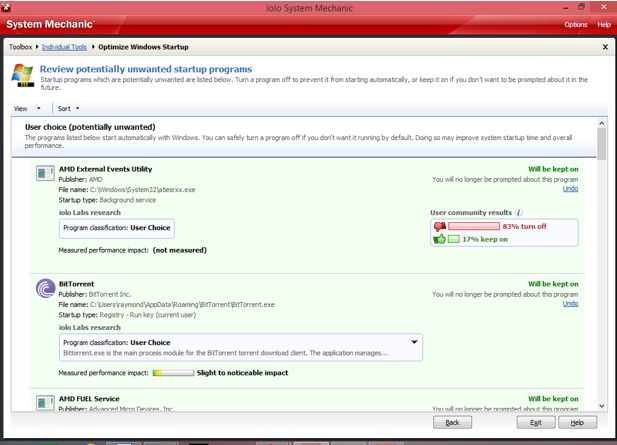Click the AMD FUEL Service program icon

[45, 403]
